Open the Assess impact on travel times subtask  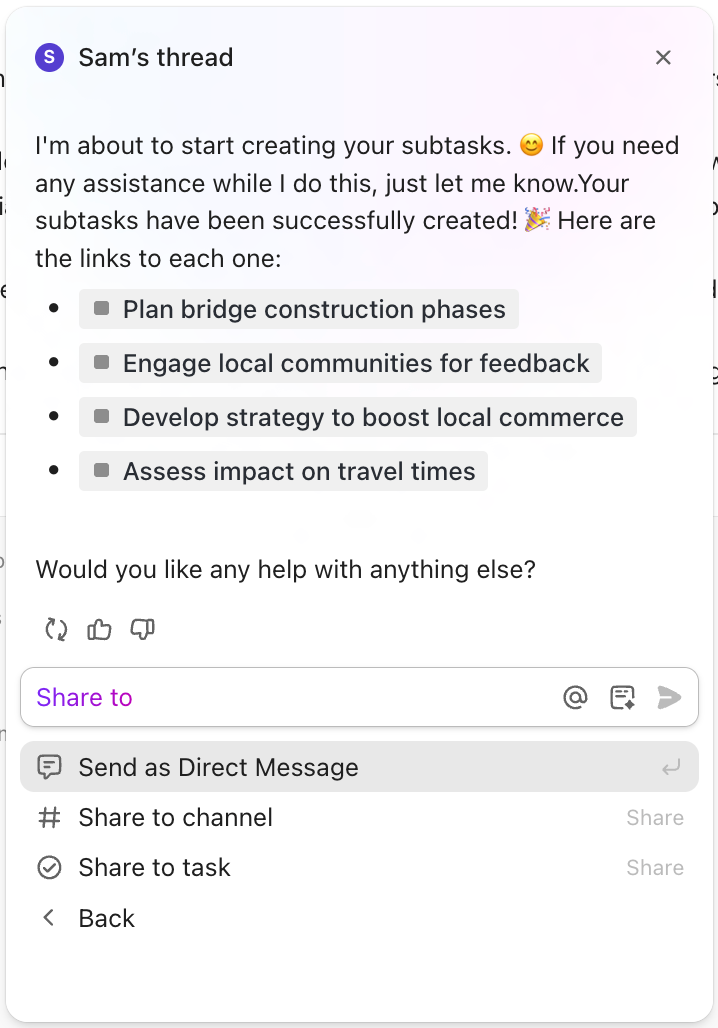tap(283, 470)
